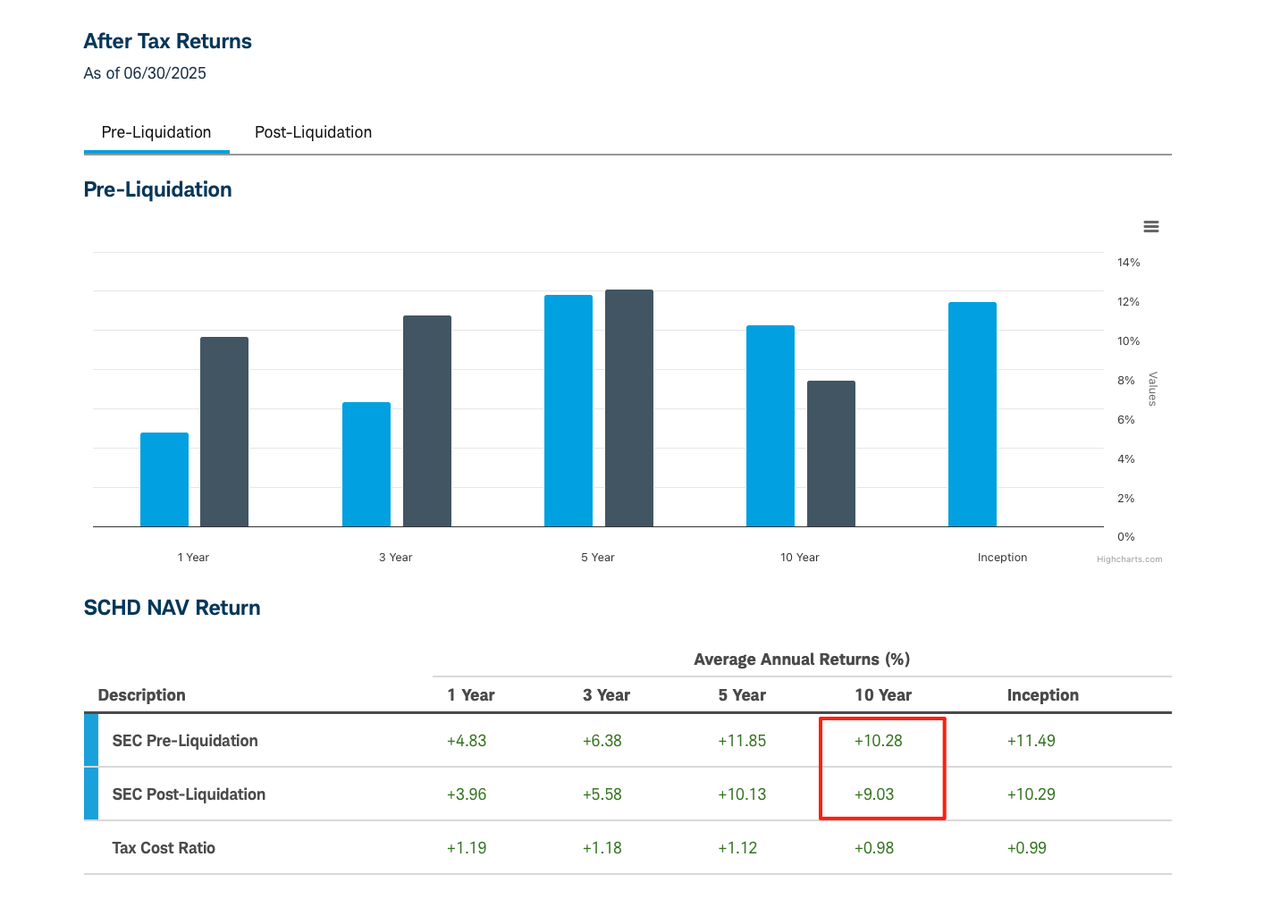
Task: Open the Highcharts.com credit link
Action: click(1129, 559)
